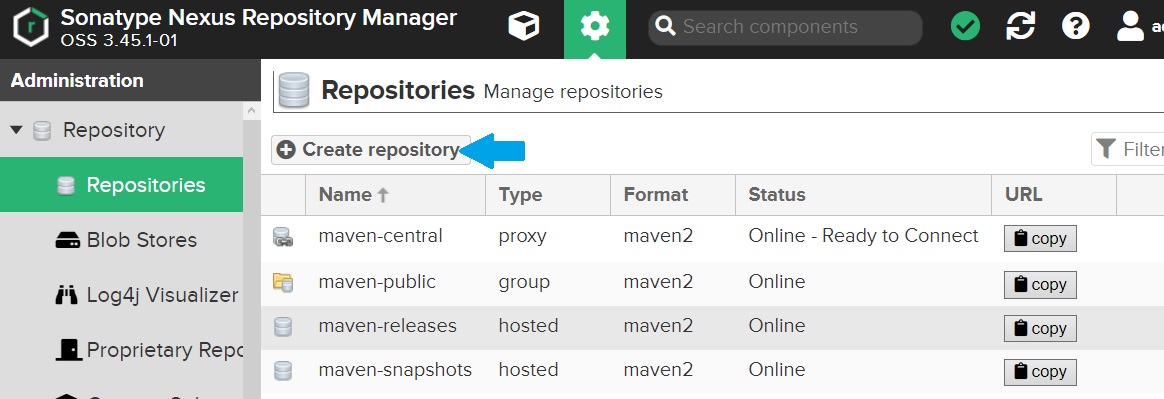Click the refresh icon in header
The image size is (1164, 399).
click(1021, 27)
